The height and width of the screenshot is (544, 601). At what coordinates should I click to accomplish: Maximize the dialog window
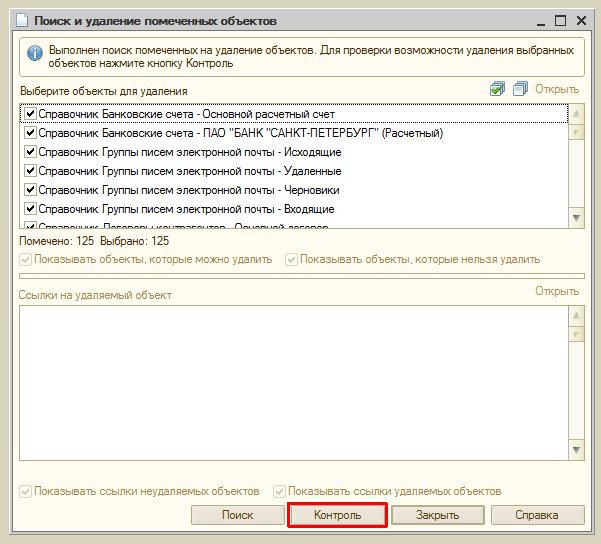point(561,20)
